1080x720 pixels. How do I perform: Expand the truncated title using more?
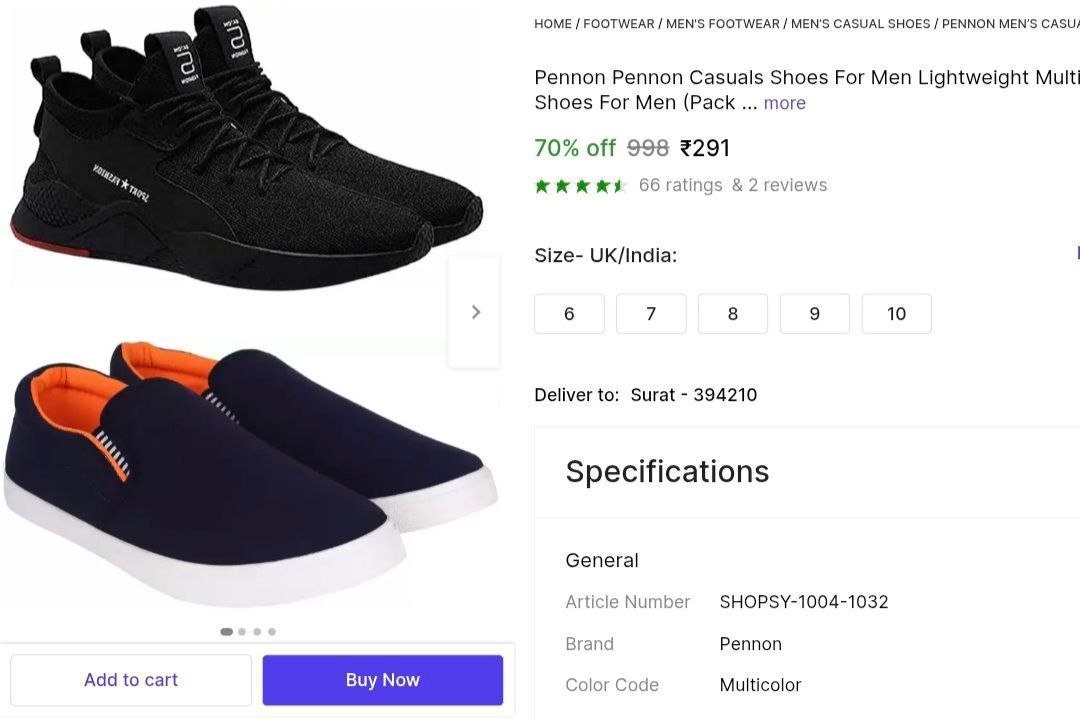pos(784,103)
